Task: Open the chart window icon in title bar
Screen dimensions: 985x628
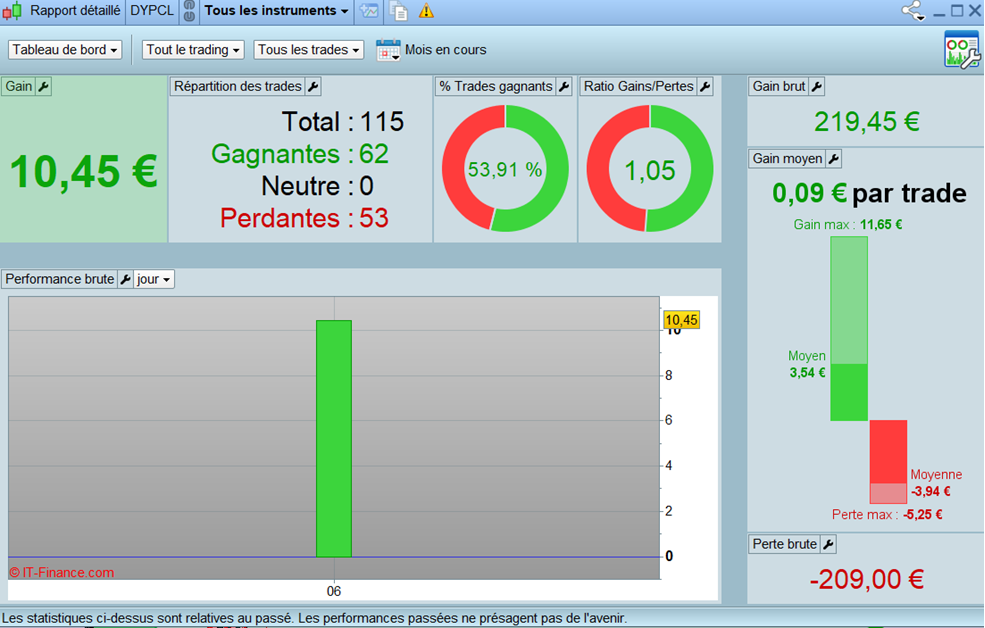Action: [369, 11]
